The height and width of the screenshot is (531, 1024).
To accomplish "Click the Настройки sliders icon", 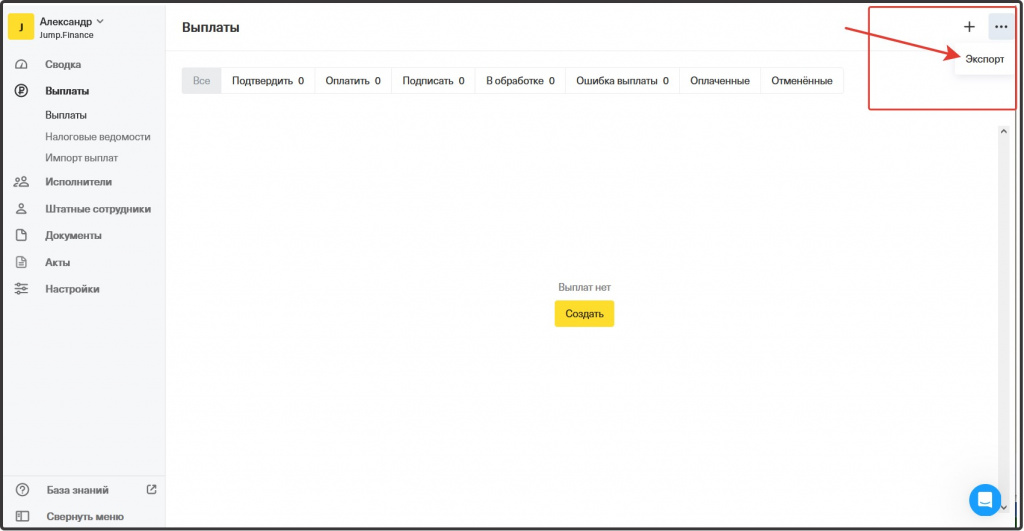I will click(21, 289).
